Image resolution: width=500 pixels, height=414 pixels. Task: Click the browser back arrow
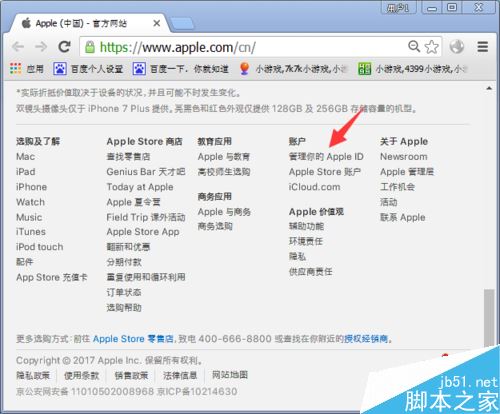coord(18,47)
